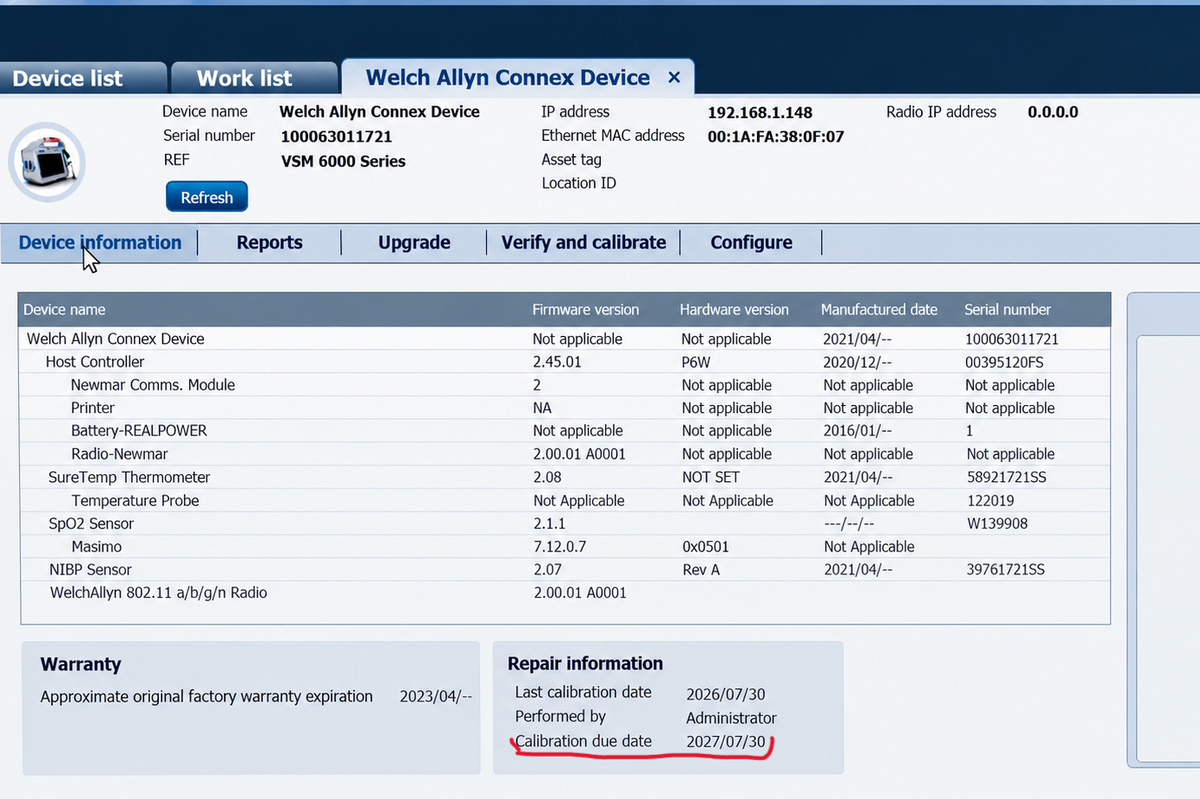Select the WelchAllyn 802.11 a/b/g/n Radio row
The image size is (1200, 799).
[564, 592]
